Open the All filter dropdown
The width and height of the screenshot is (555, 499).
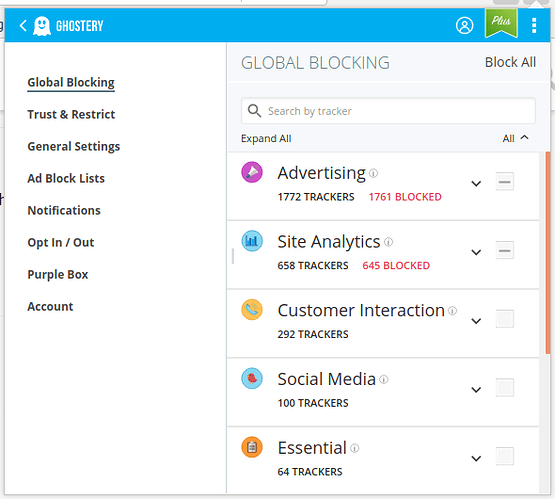(515, 138)
